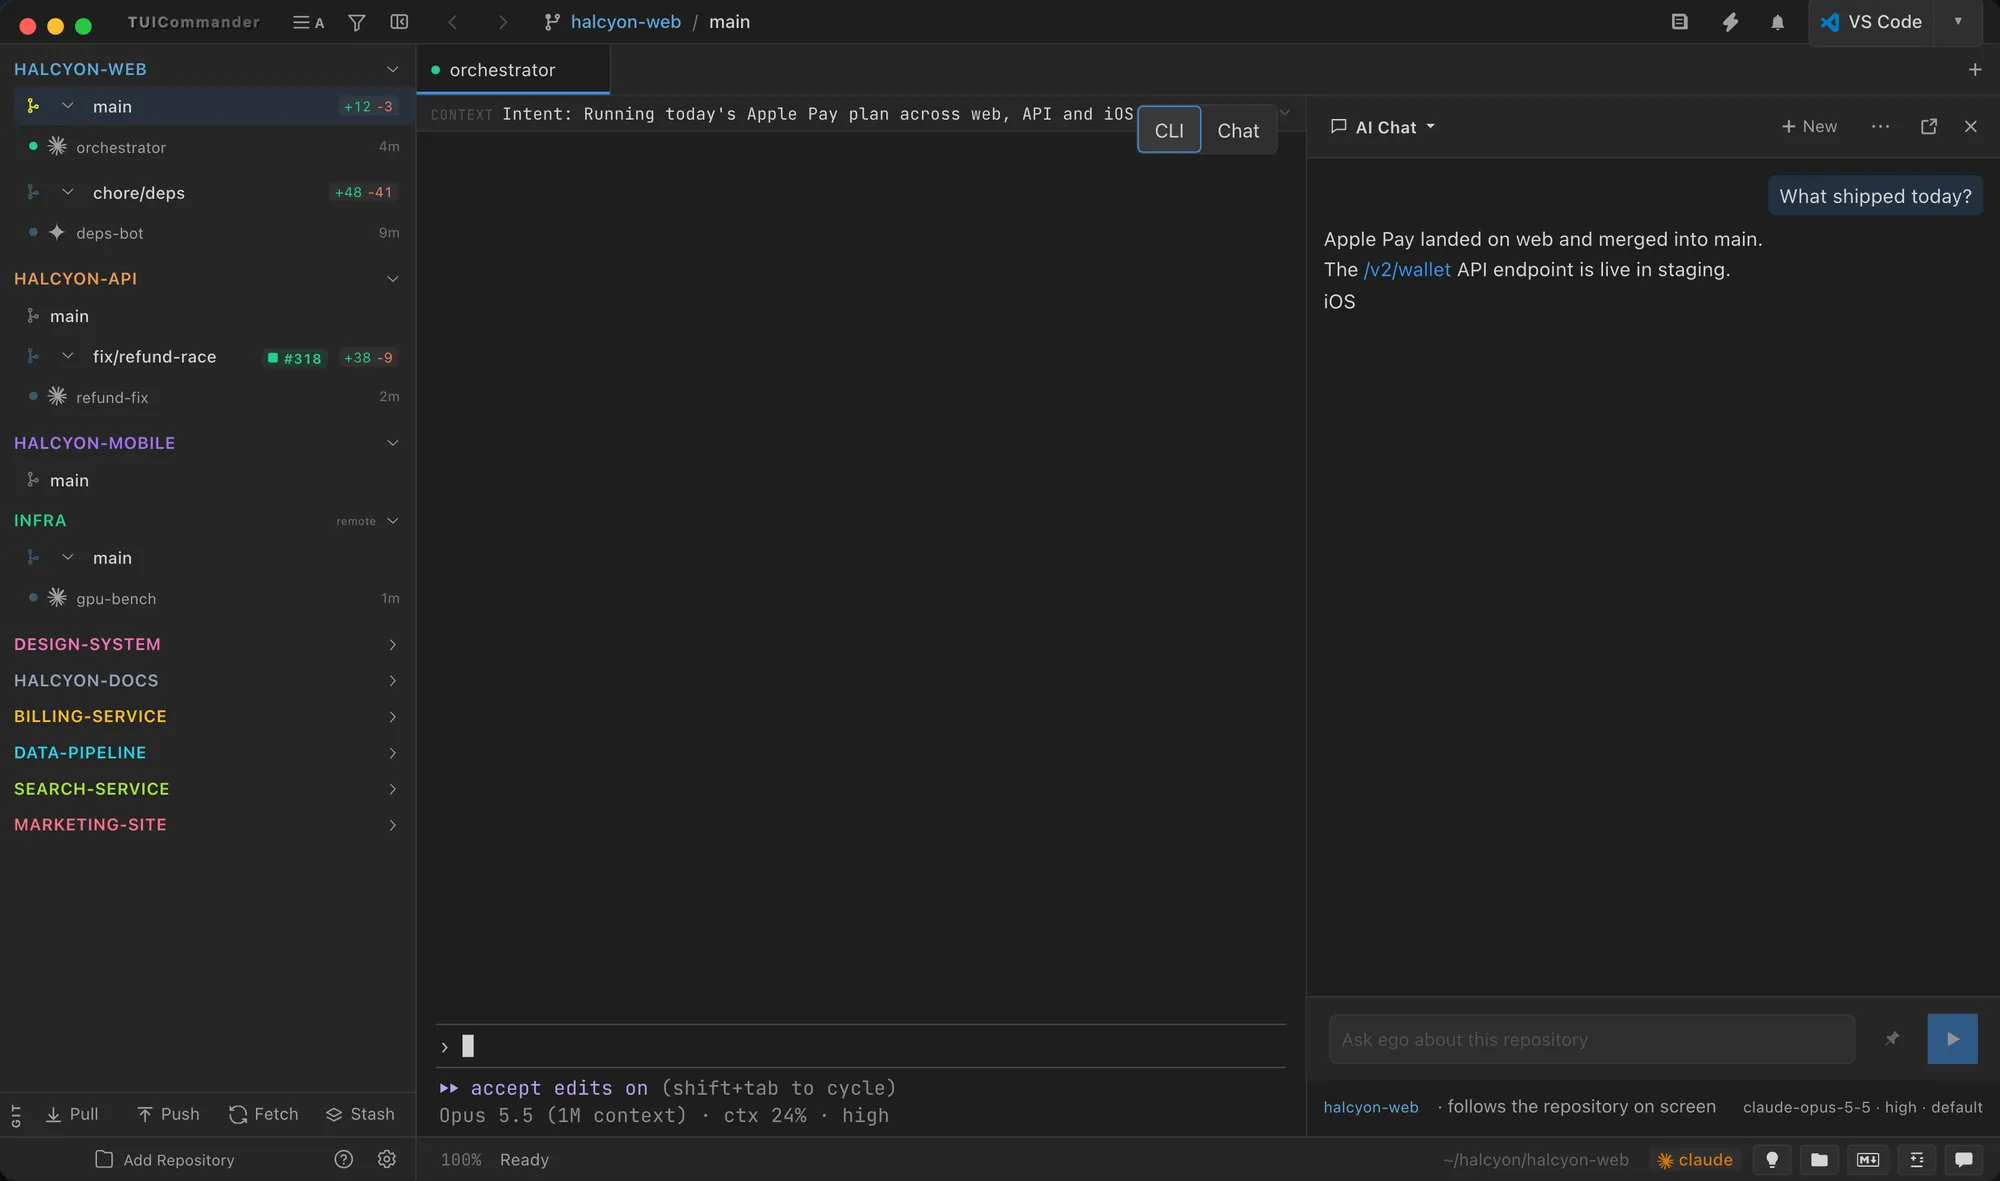The width and height of the screenshot is (2000, 1181).
Task: Open the /v2/wallet link in chat
Action: (x=1407, y=270)
